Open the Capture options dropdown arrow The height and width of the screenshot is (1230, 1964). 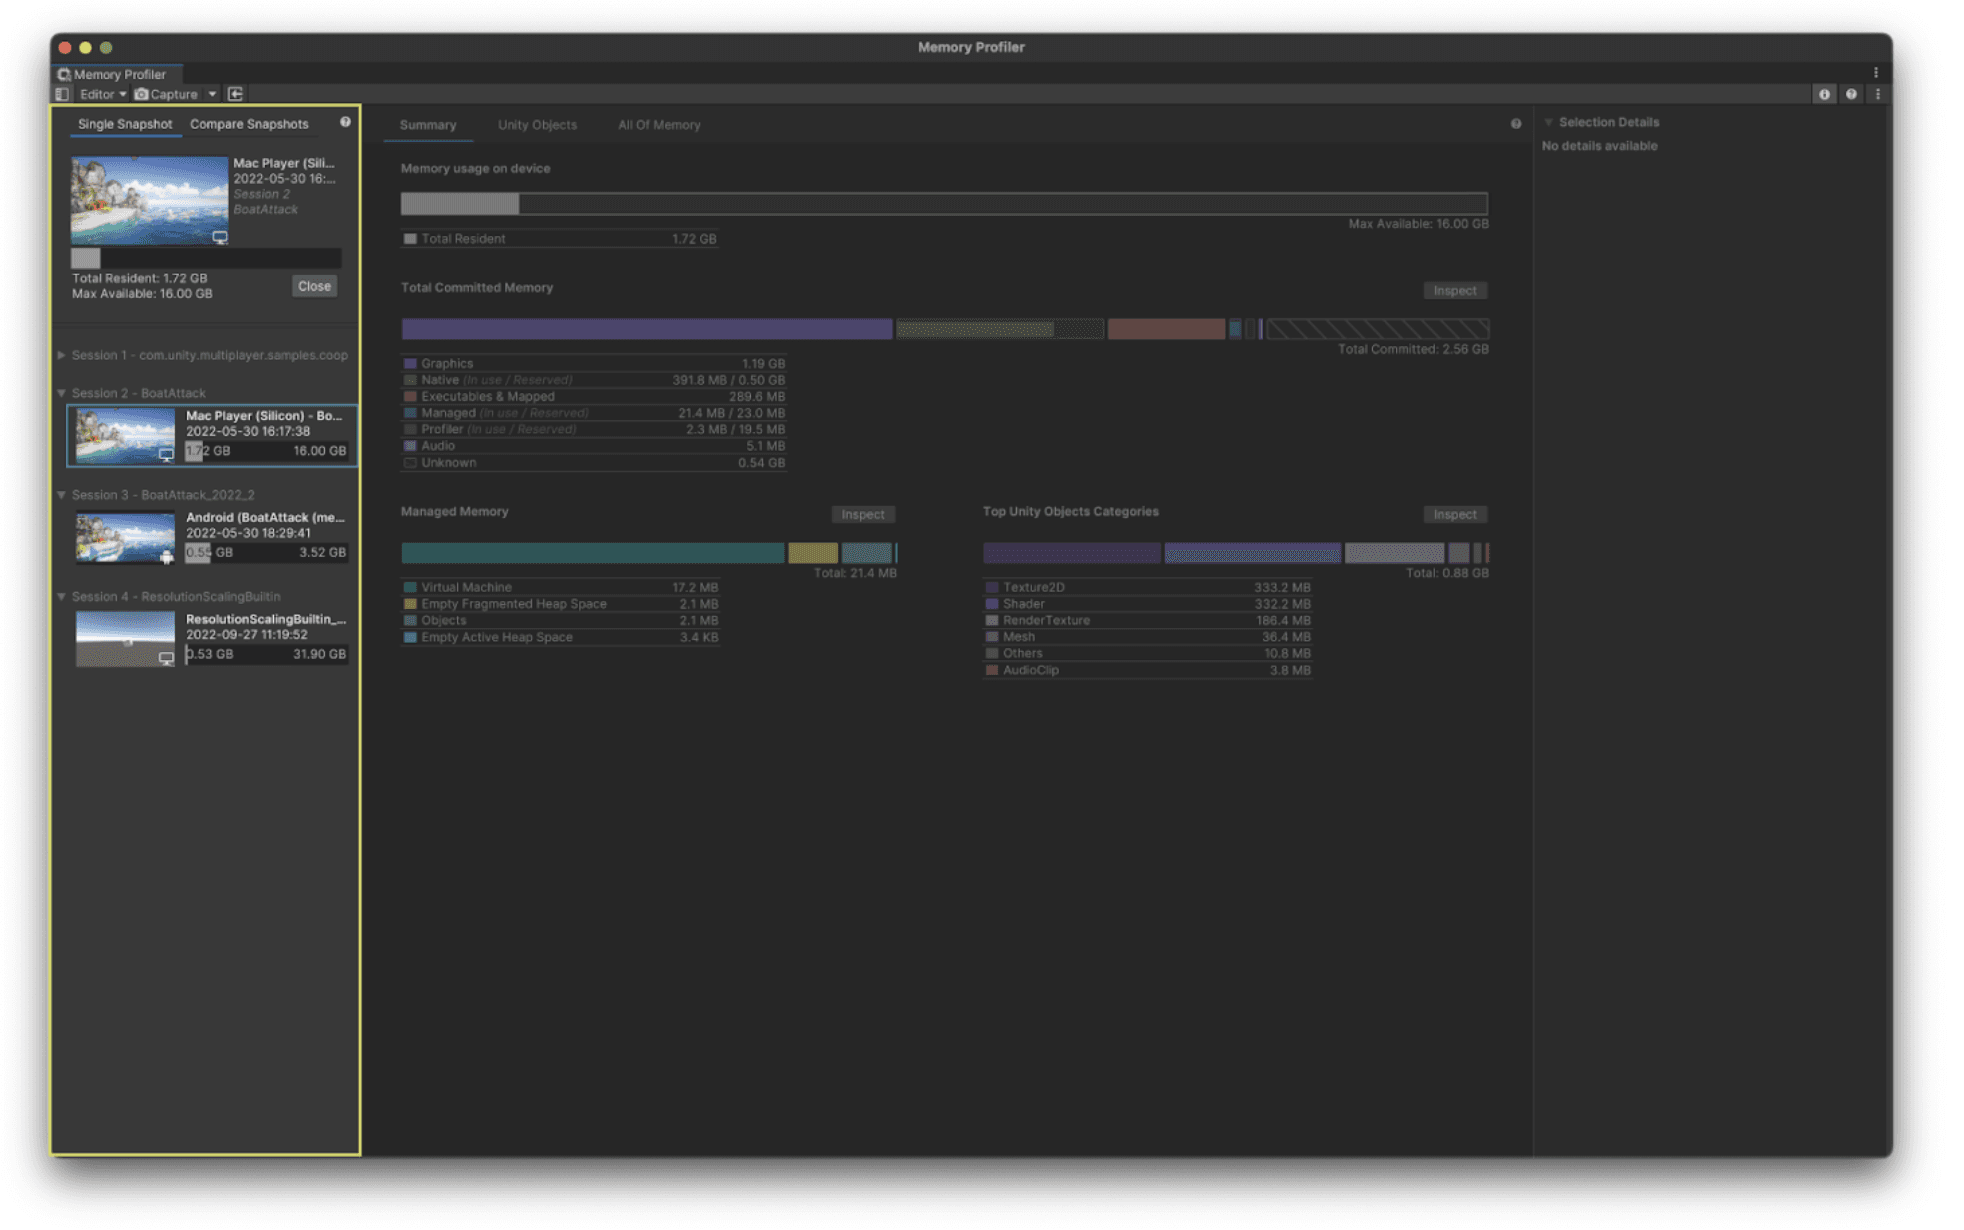pyautogui.click(x=212, y=94)
